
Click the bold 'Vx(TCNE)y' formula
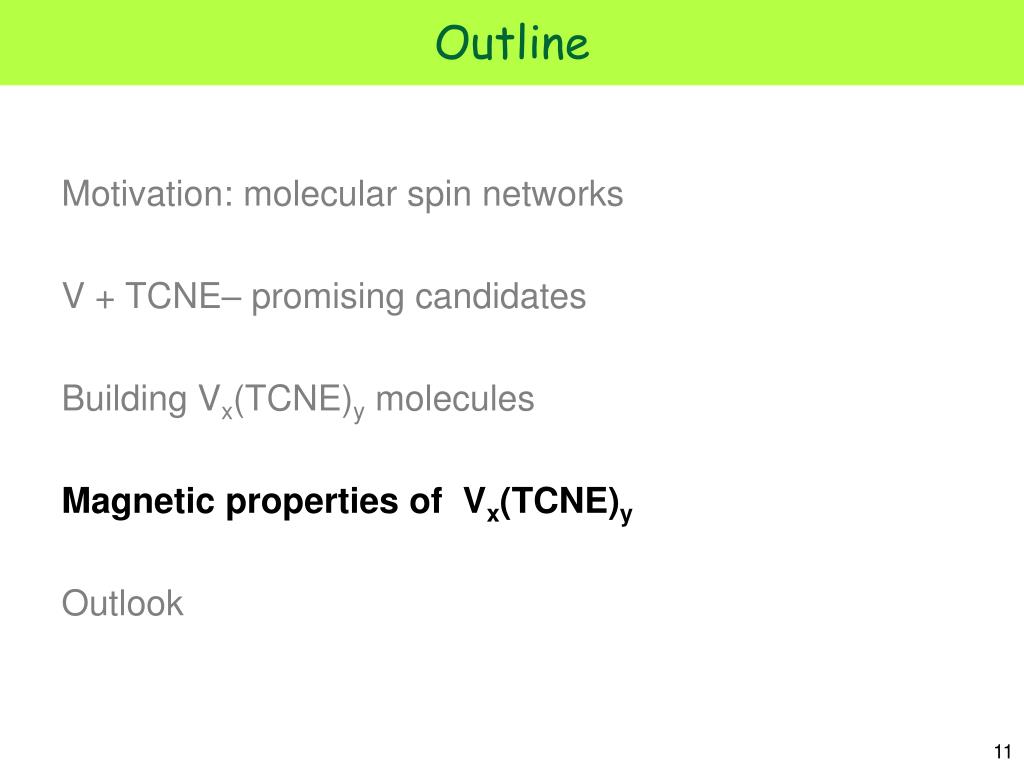click(548, 504)
